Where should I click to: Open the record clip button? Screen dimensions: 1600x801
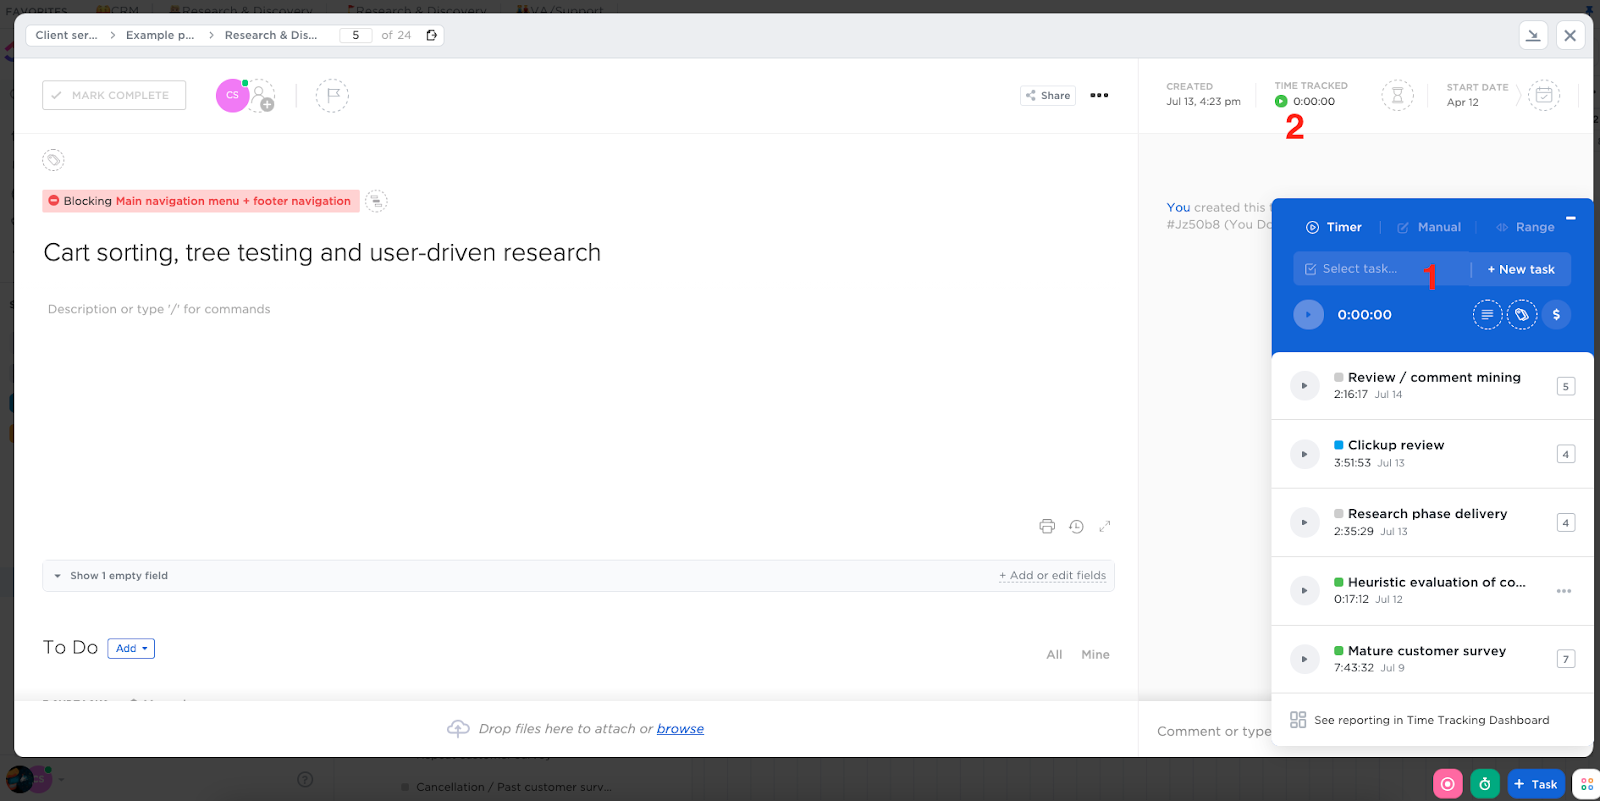point(1447,784)
